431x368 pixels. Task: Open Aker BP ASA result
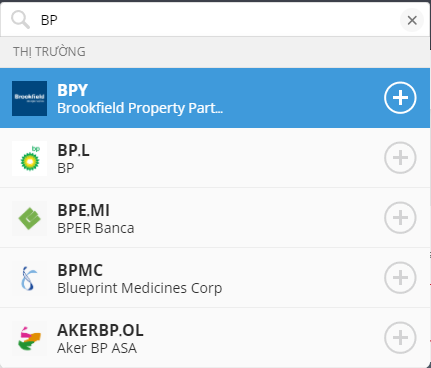[x=215, y=338]
